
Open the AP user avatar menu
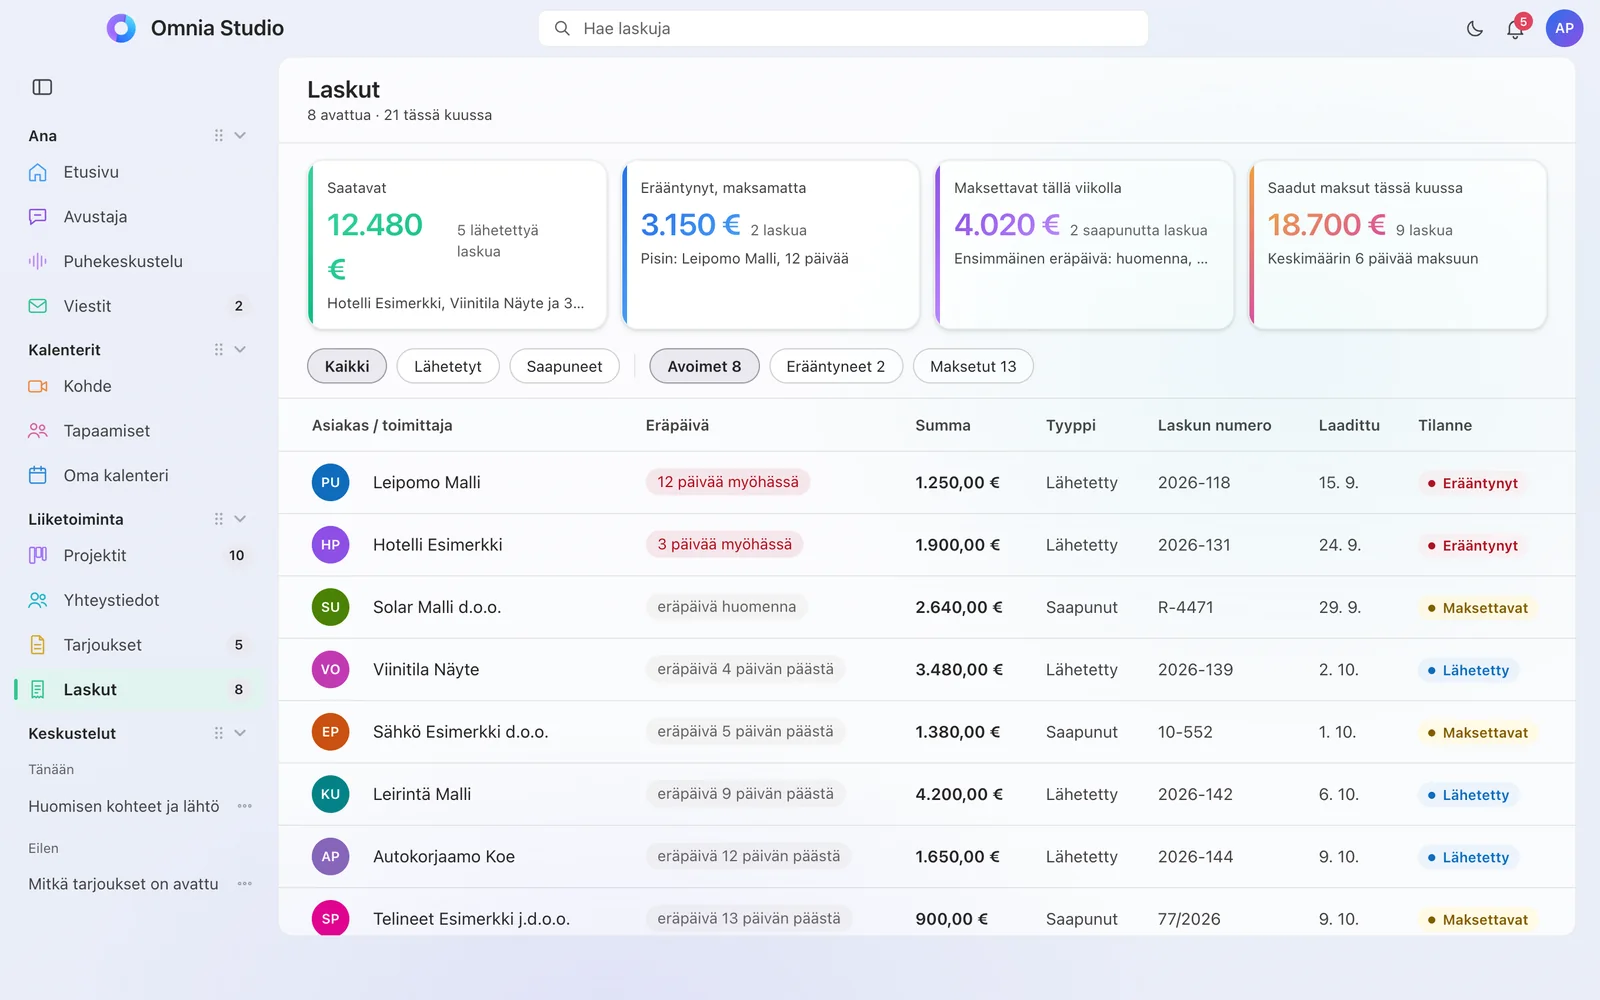click(1564, 28)
